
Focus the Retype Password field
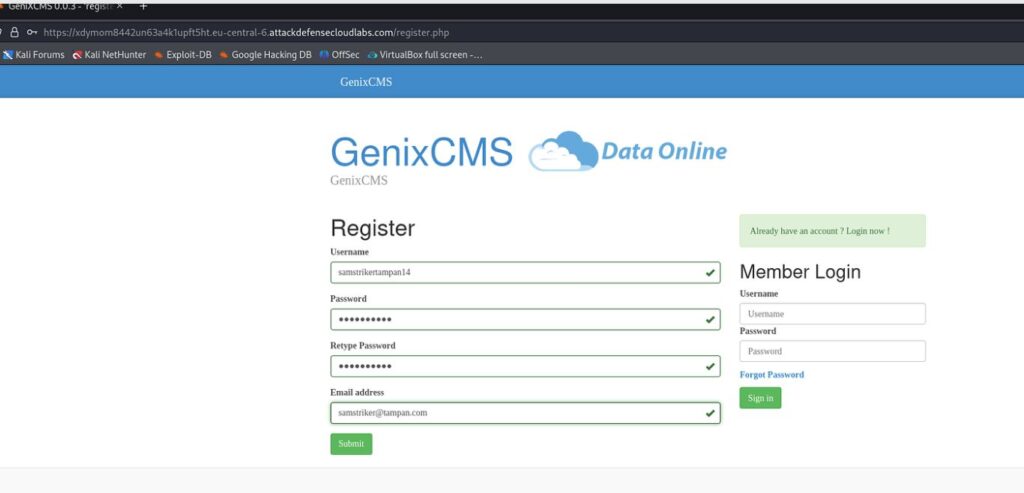pyautogui.click(x=525, y=366)
